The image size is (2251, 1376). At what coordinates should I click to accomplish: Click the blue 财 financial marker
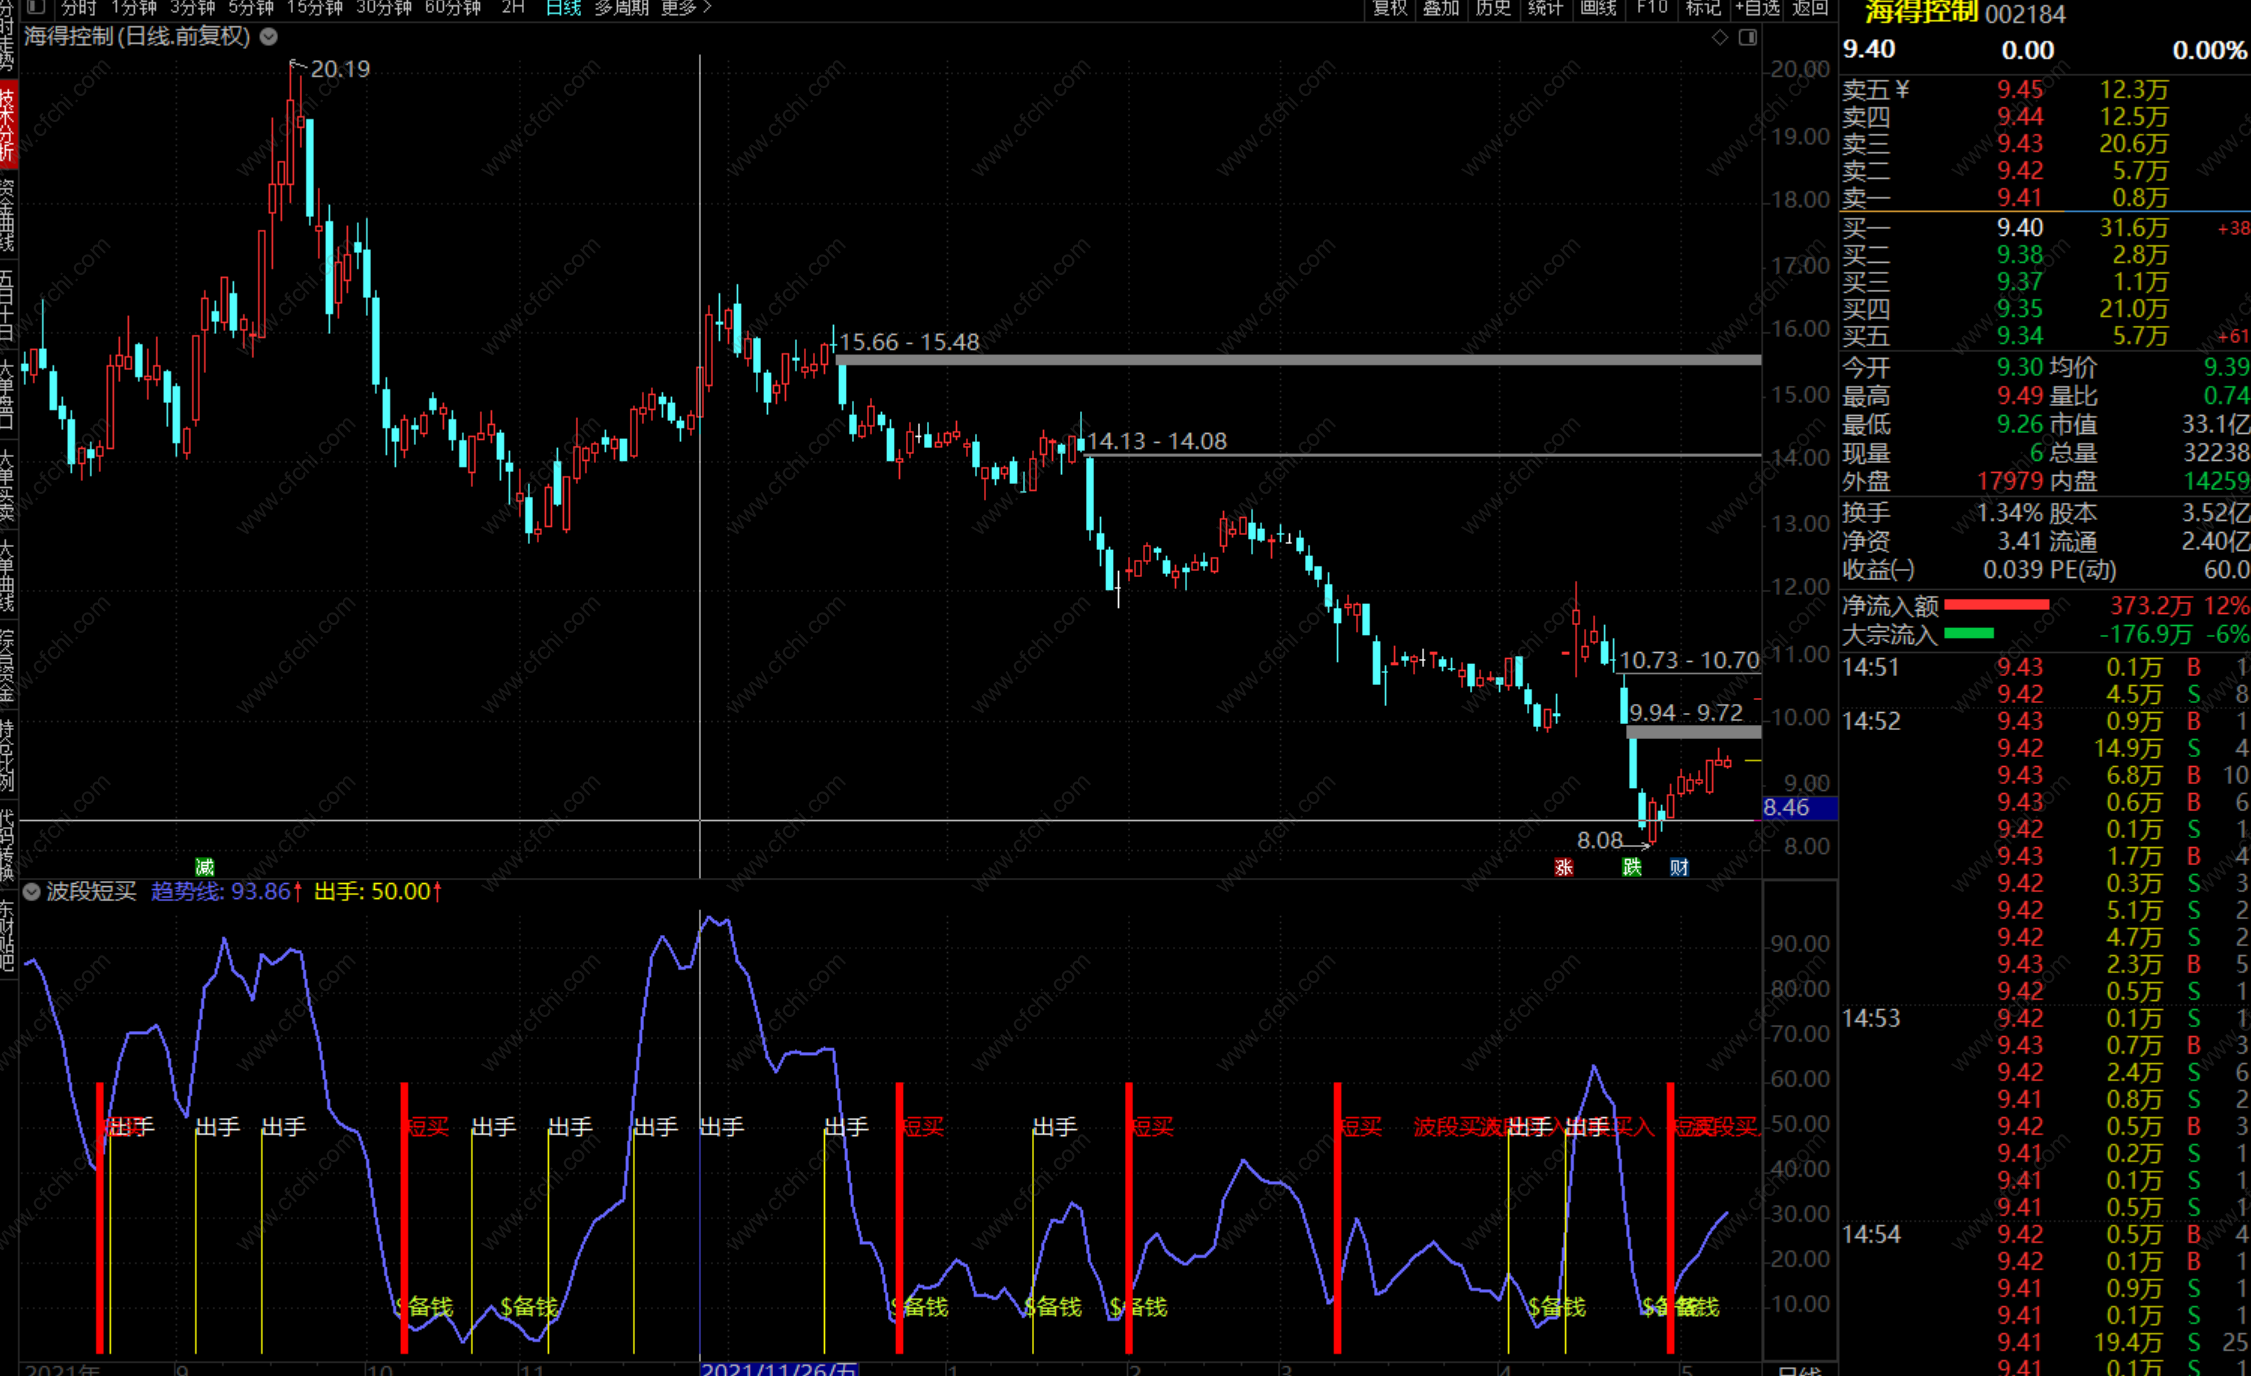tap(1680, 867)
